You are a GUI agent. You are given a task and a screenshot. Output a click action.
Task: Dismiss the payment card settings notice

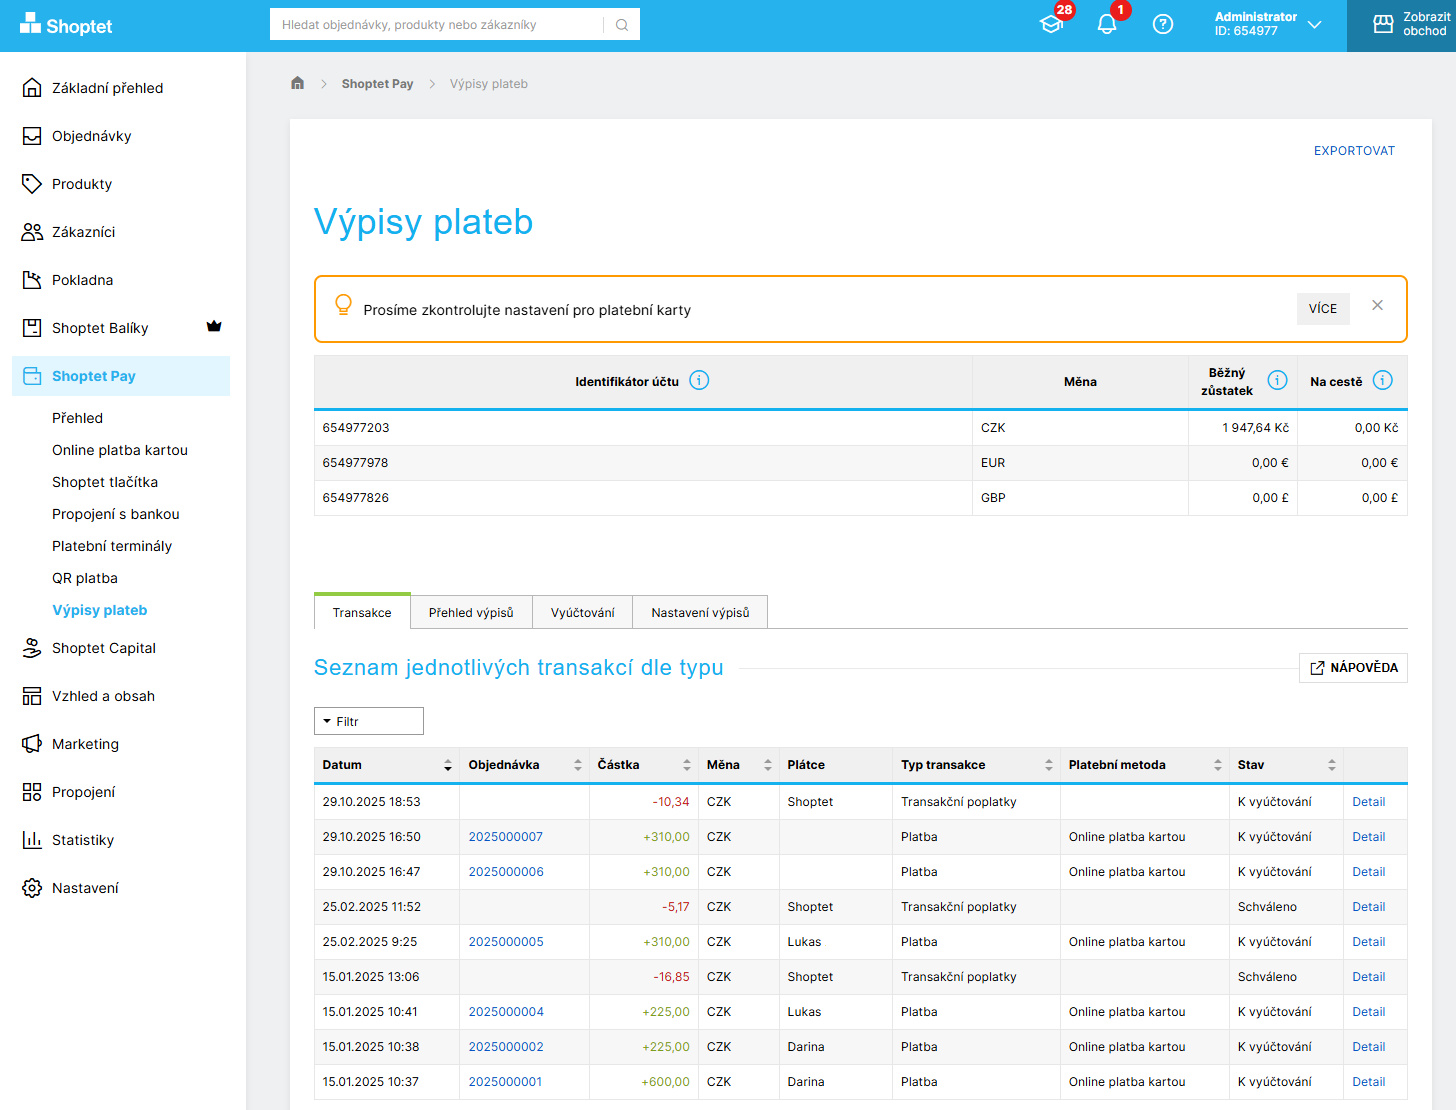(x=1377, y=306)
